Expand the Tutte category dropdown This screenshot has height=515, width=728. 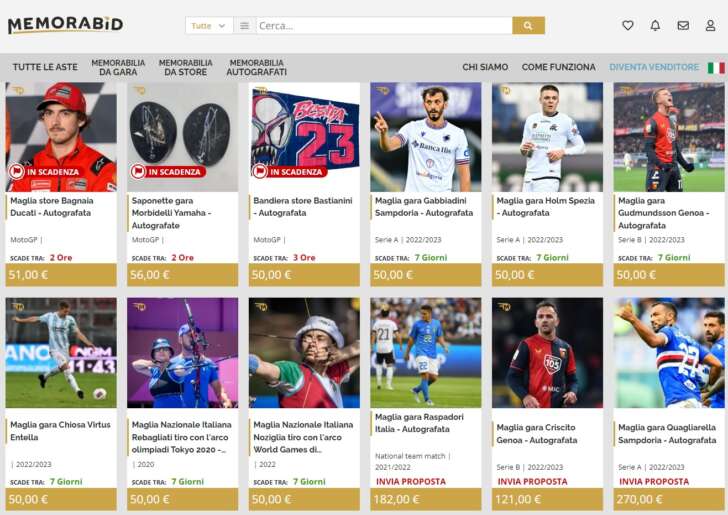tap(208, 26)
